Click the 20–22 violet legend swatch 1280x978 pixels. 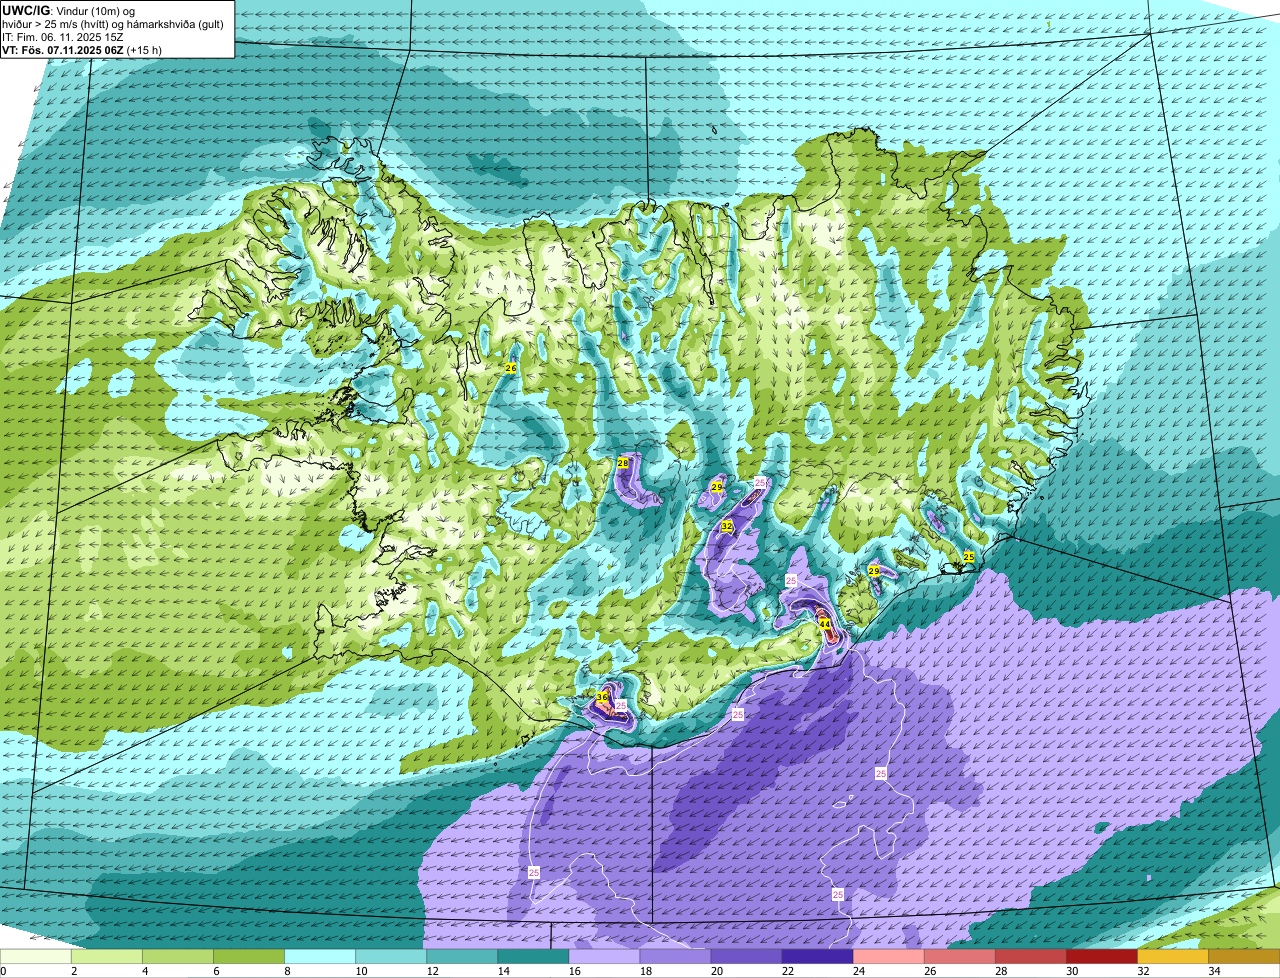pos(746,957)
